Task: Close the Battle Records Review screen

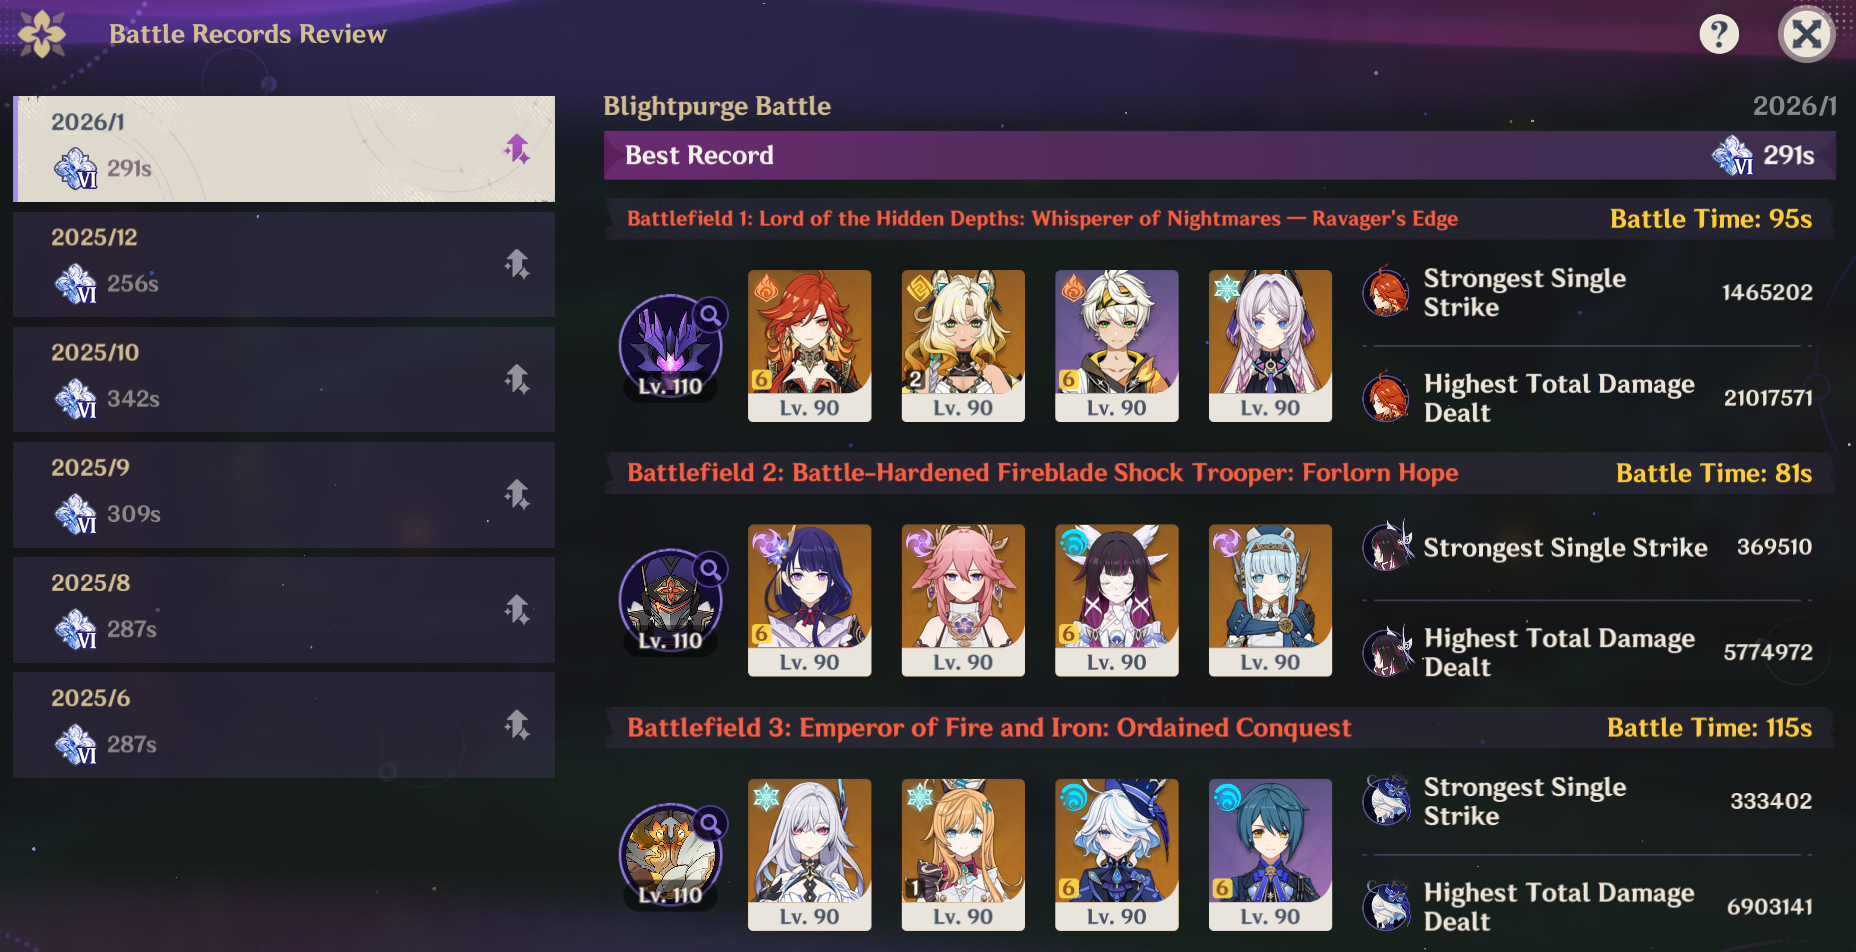Action: click(x=1806, y=34)
